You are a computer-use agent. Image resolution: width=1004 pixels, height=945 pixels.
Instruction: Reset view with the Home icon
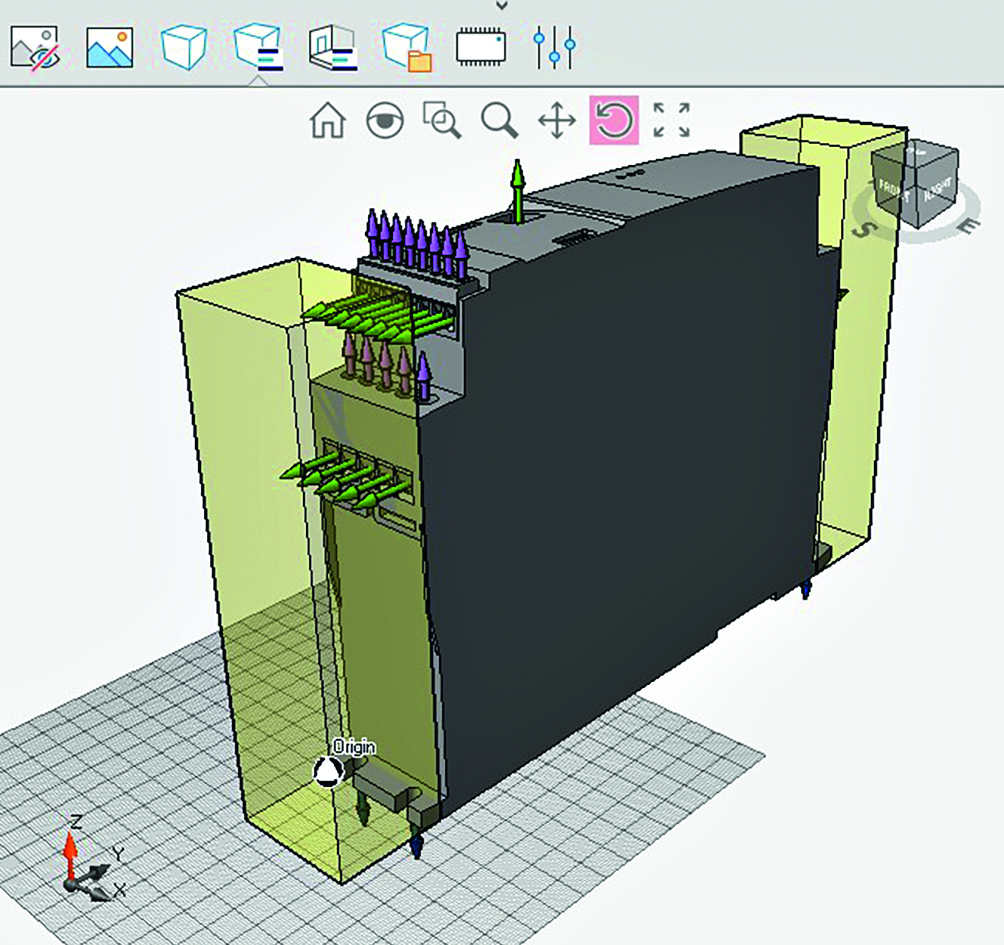click(x=328, y=121)
